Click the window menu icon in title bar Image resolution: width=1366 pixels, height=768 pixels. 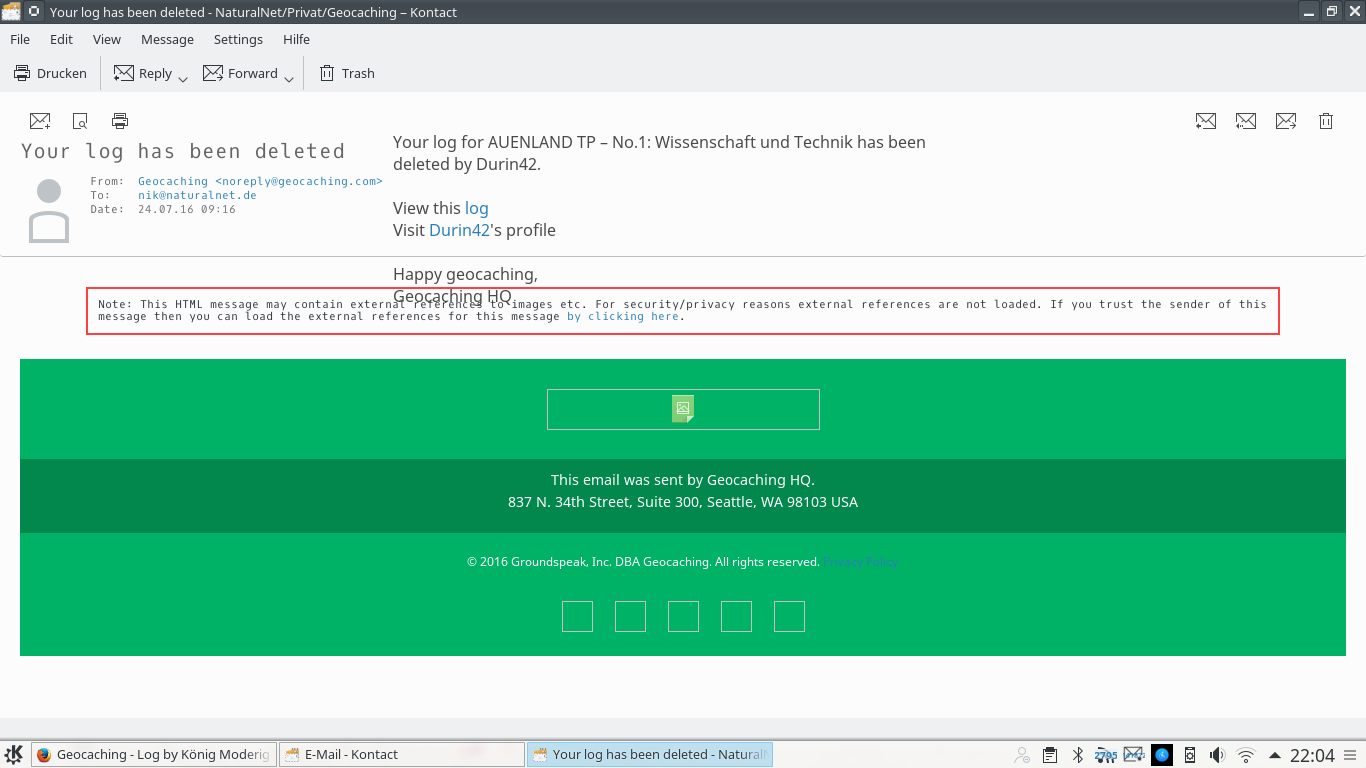(x=11, y=11)
